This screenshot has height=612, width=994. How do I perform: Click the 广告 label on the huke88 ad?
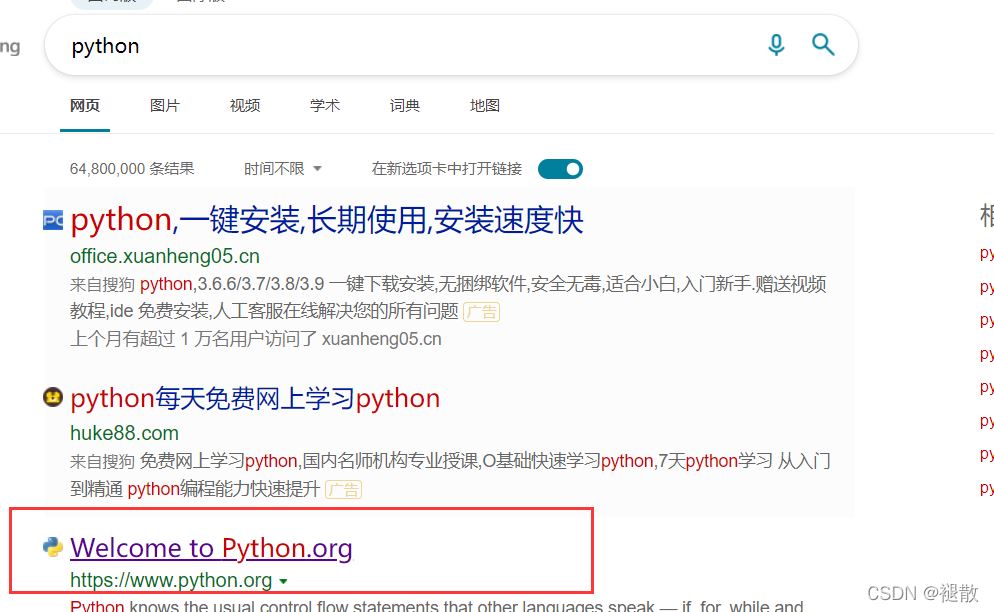(x=344, y=489)
